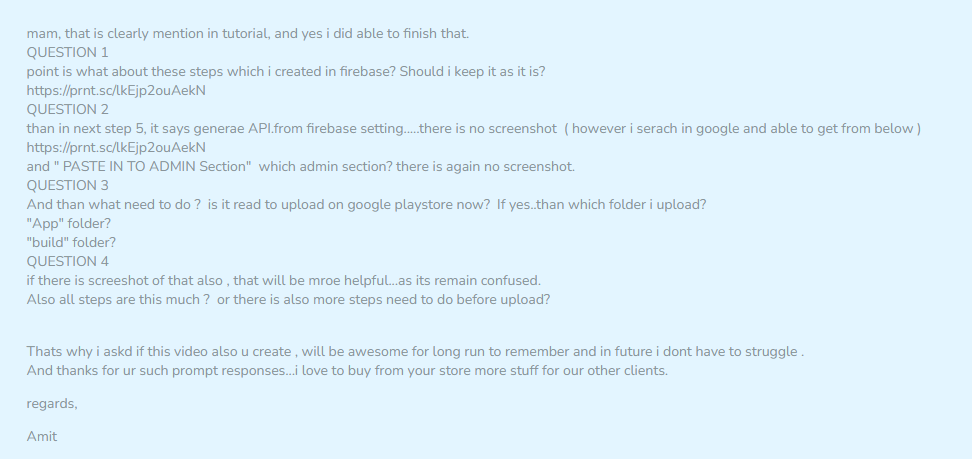Click the line starting "mam, that is clearly"
This screenshot has width=972, height=459.
click(248, 33)
